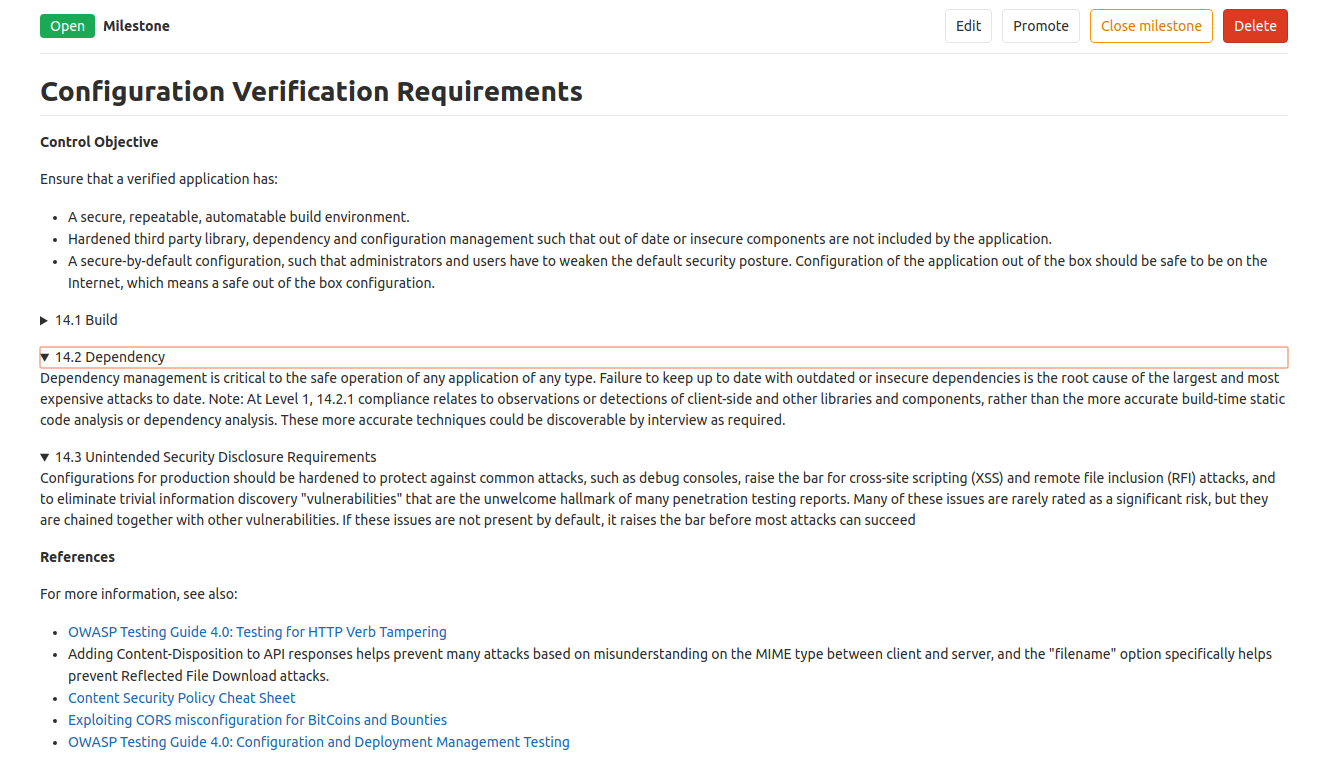Open the Configuration and Deployment Management Testing link
1321x770 pixels.
(x=319, y=741)
